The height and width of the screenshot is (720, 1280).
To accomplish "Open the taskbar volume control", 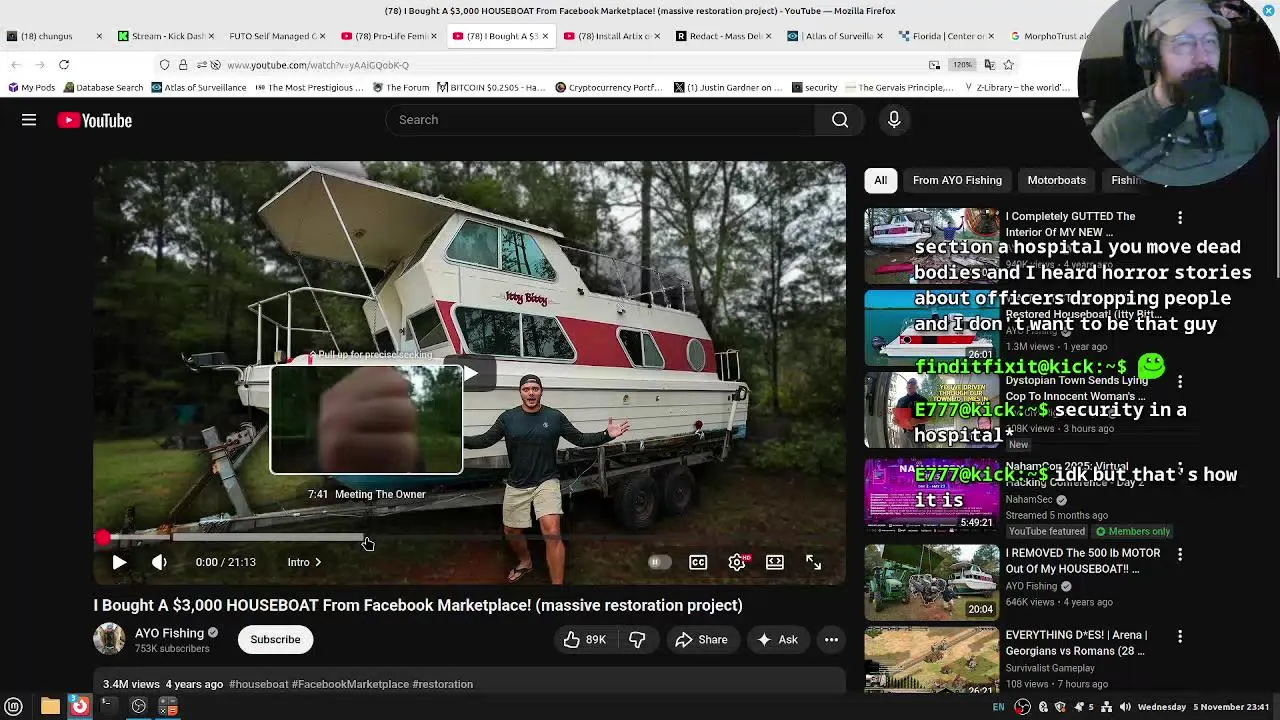I will point(1125,707).
